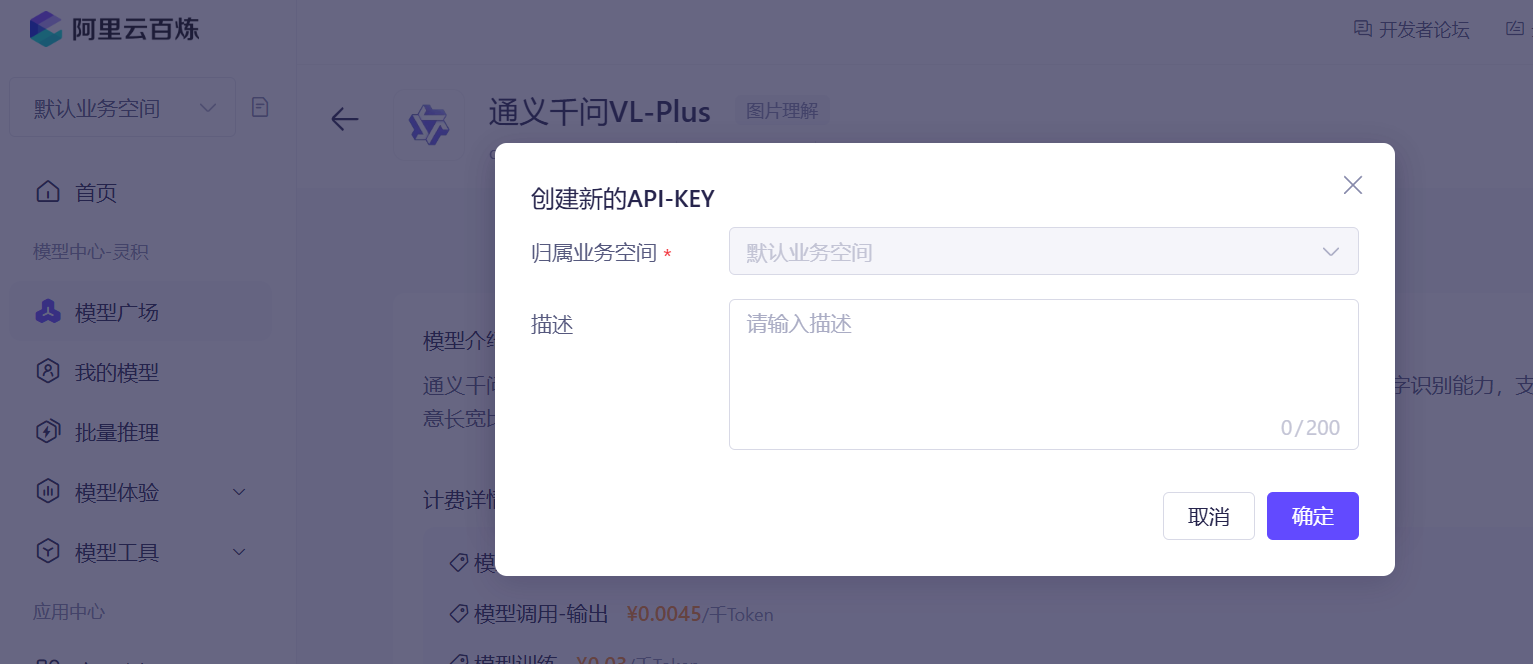Click the 取消 button
This screenshot has height=664, width=1533.
click(x=1208, y=516)
